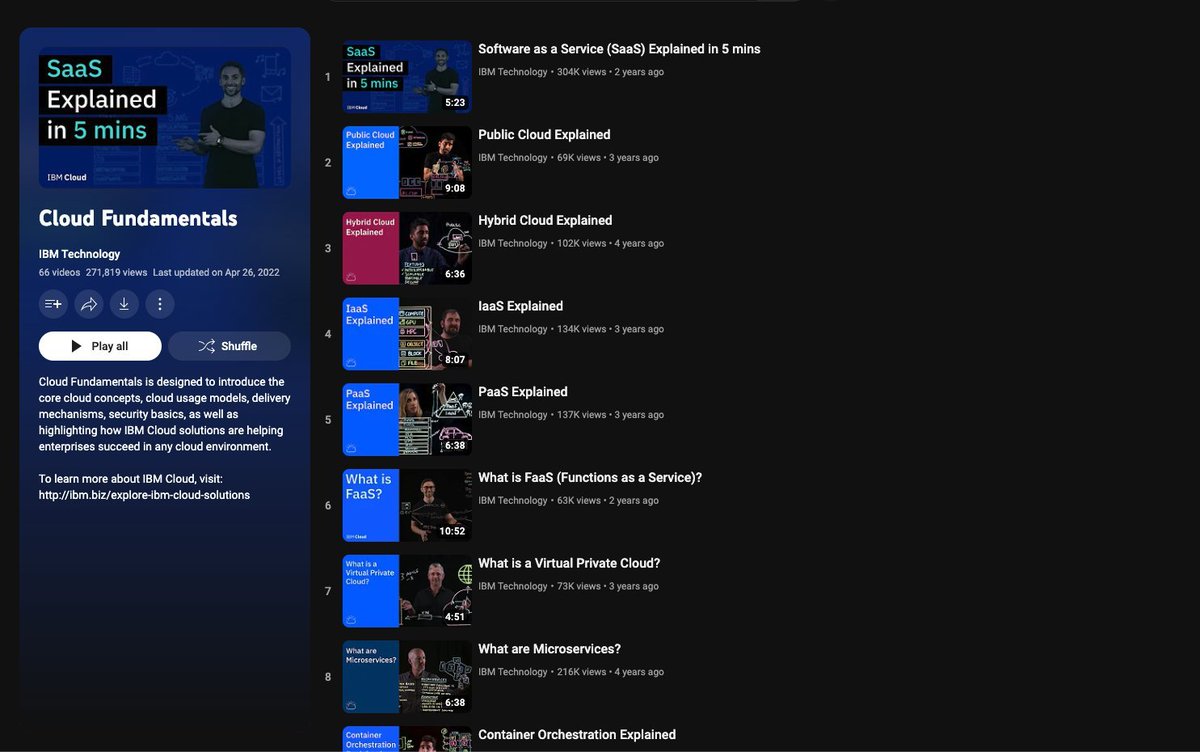1200x752 pixels.
Task: Open IBM Technology channel on Hybrid Cloud row
Action: [513, 243]
